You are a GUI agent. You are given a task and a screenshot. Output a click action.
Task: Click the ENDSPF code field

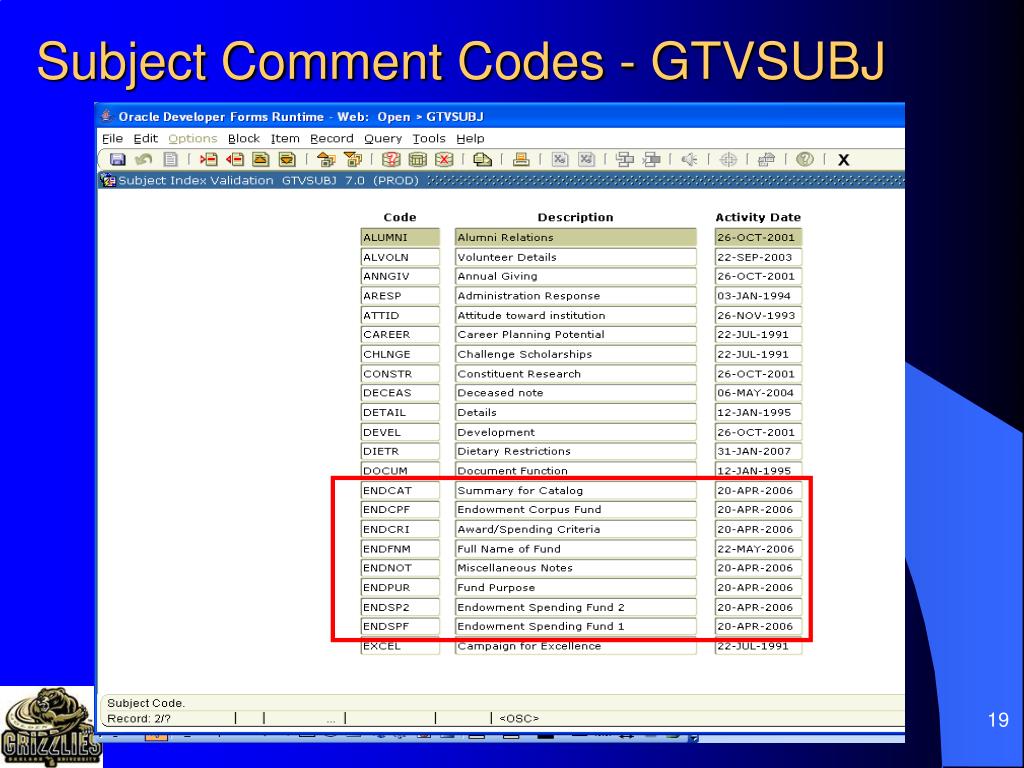click(400, 626)
